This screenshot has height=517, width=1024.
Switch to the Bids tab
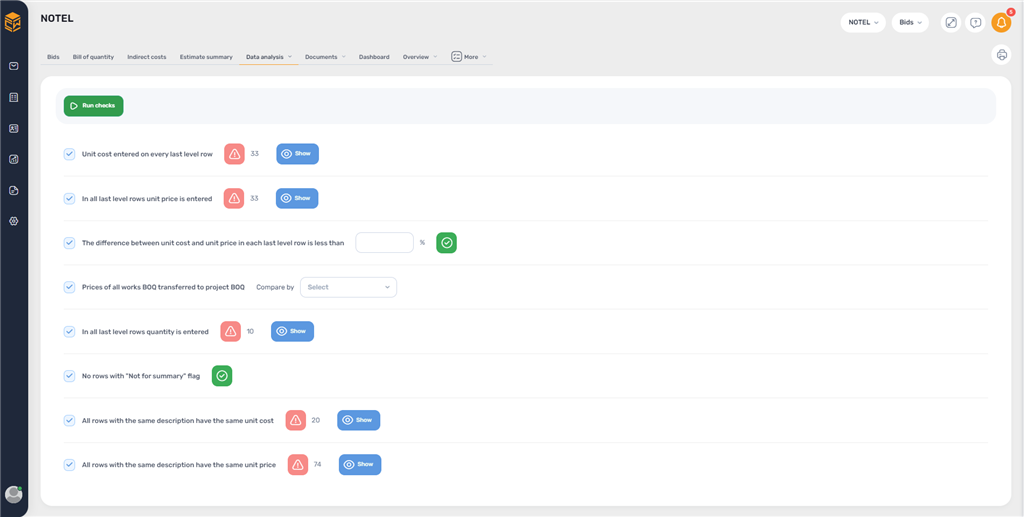(x=53, y=57)
